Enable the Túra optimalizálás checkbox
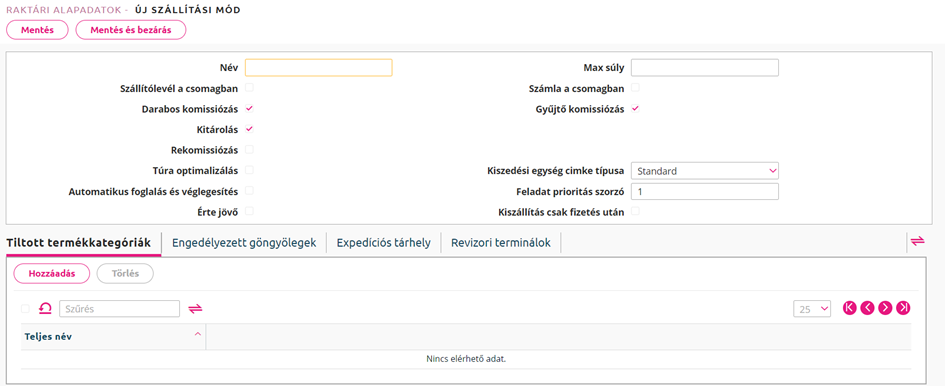The height and width of the screenshot is (386, 945). (x=250, y=170)
